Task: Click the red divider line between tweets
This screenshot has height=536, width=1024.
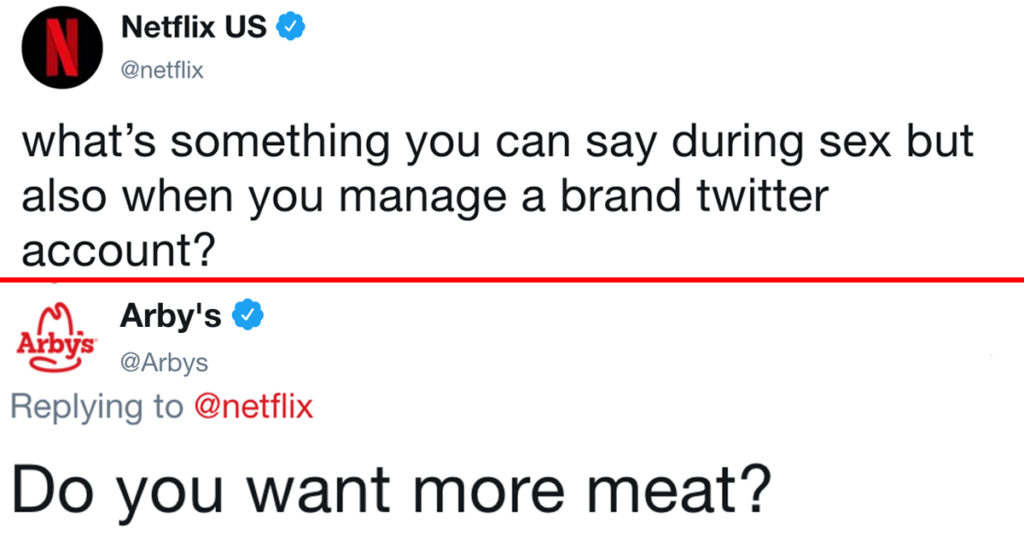Action: click(512, 280)
